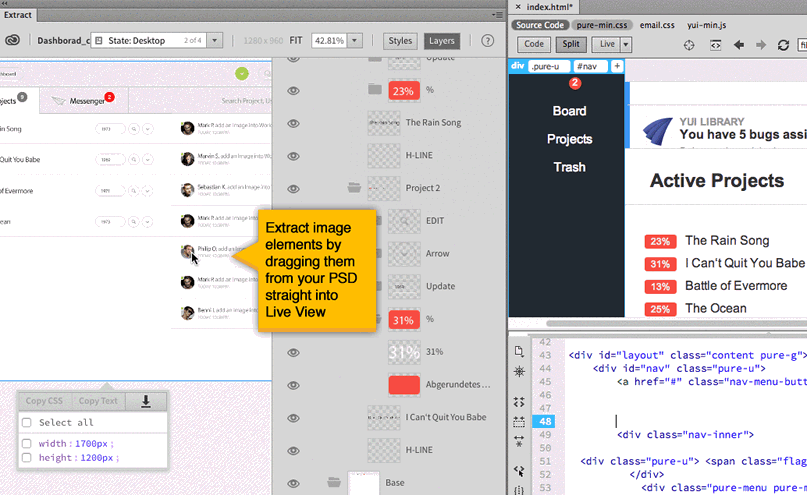The height and width of the screenshot is (495, 807).
Task: Click the EDIT layer thumbnail
Action: [404, 221]
